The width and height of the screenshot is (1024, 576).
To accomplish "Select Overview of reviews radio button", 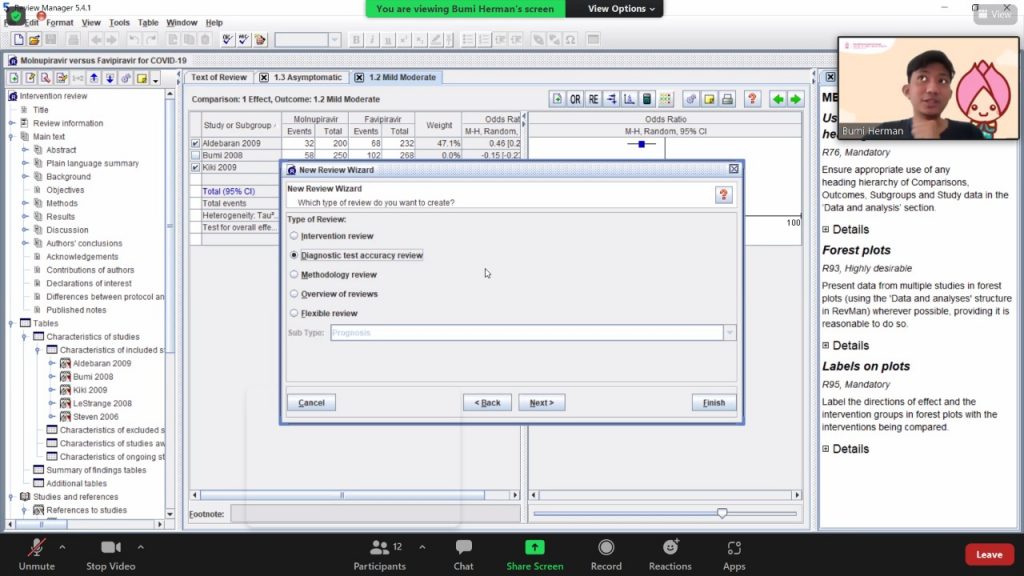I will (x=294, y=294).
